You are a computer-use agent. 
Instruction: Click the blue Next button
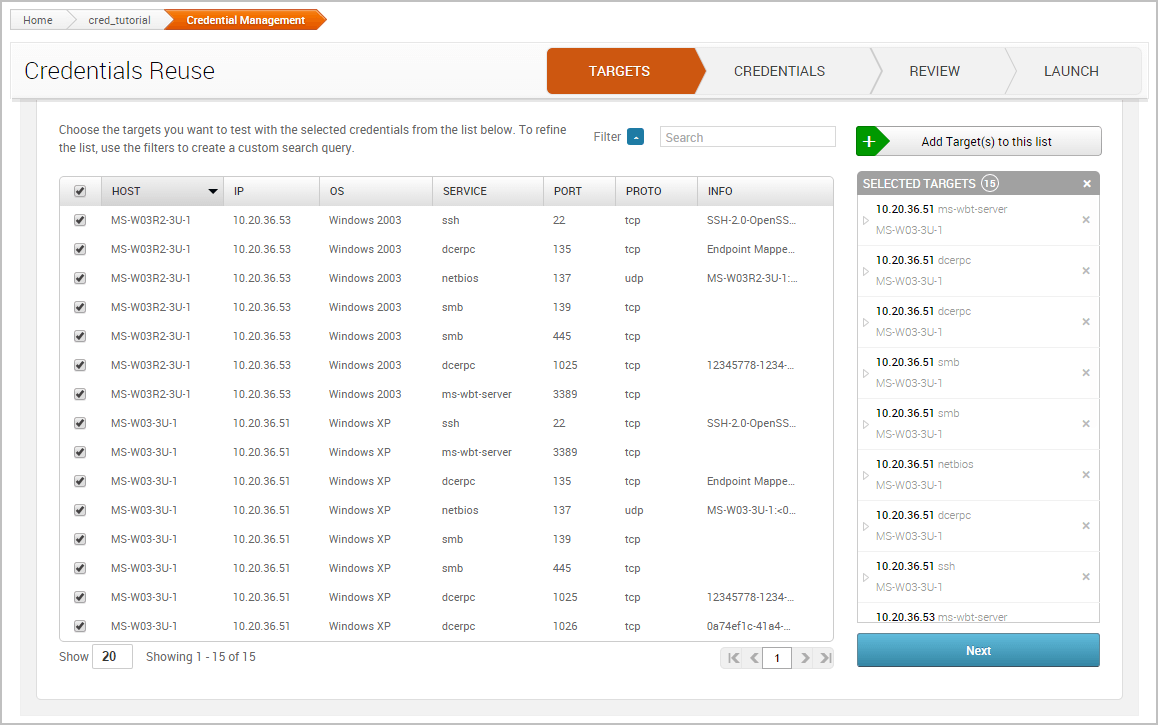tap(978, 650)
